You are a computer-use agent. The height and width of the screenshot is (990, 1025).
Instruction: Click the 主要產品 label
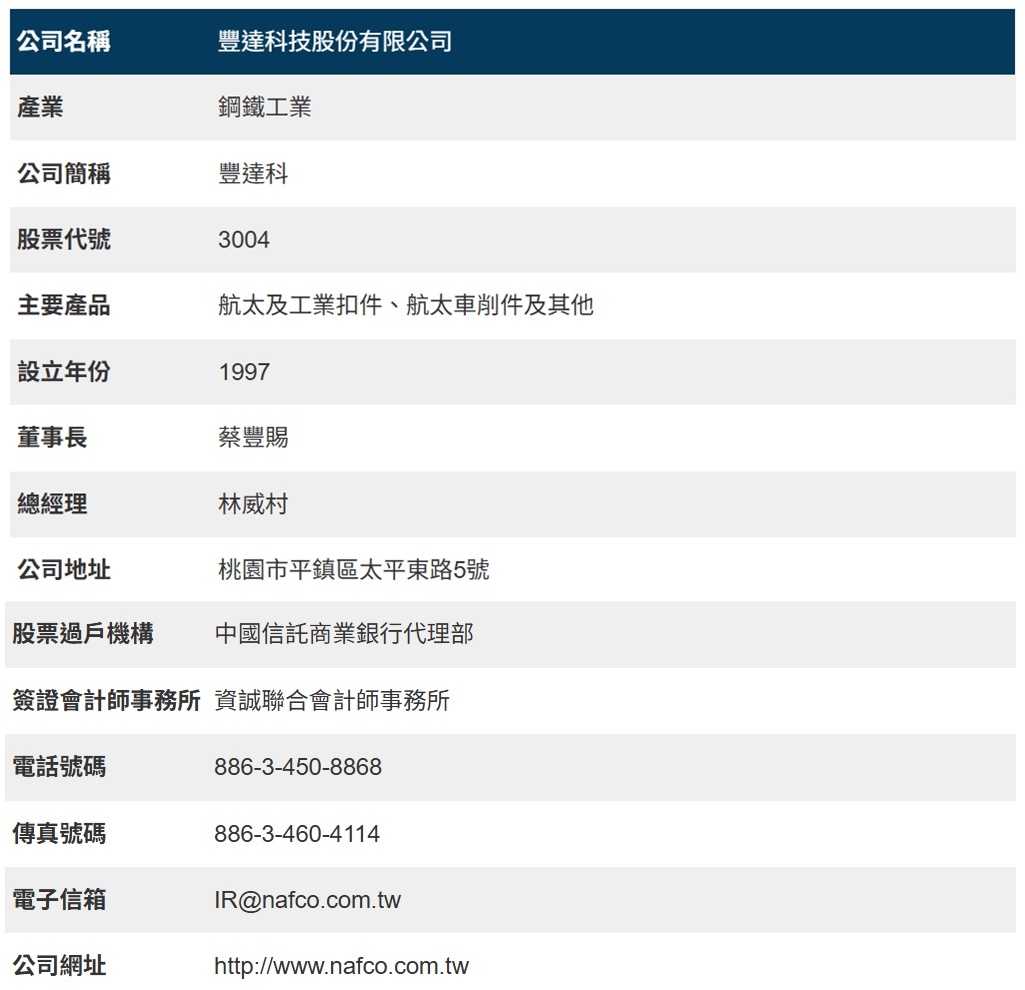coord(63,305)
